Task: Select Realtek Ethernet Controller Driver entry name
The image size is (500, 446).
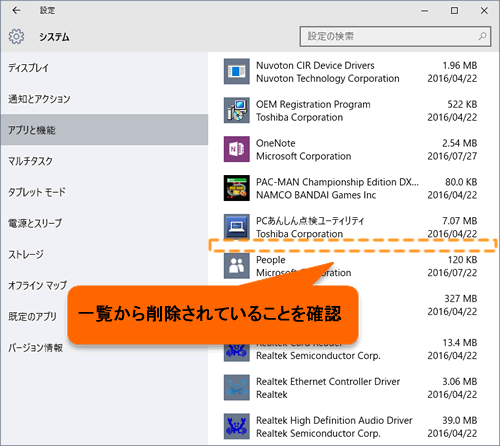Action: 328,381
